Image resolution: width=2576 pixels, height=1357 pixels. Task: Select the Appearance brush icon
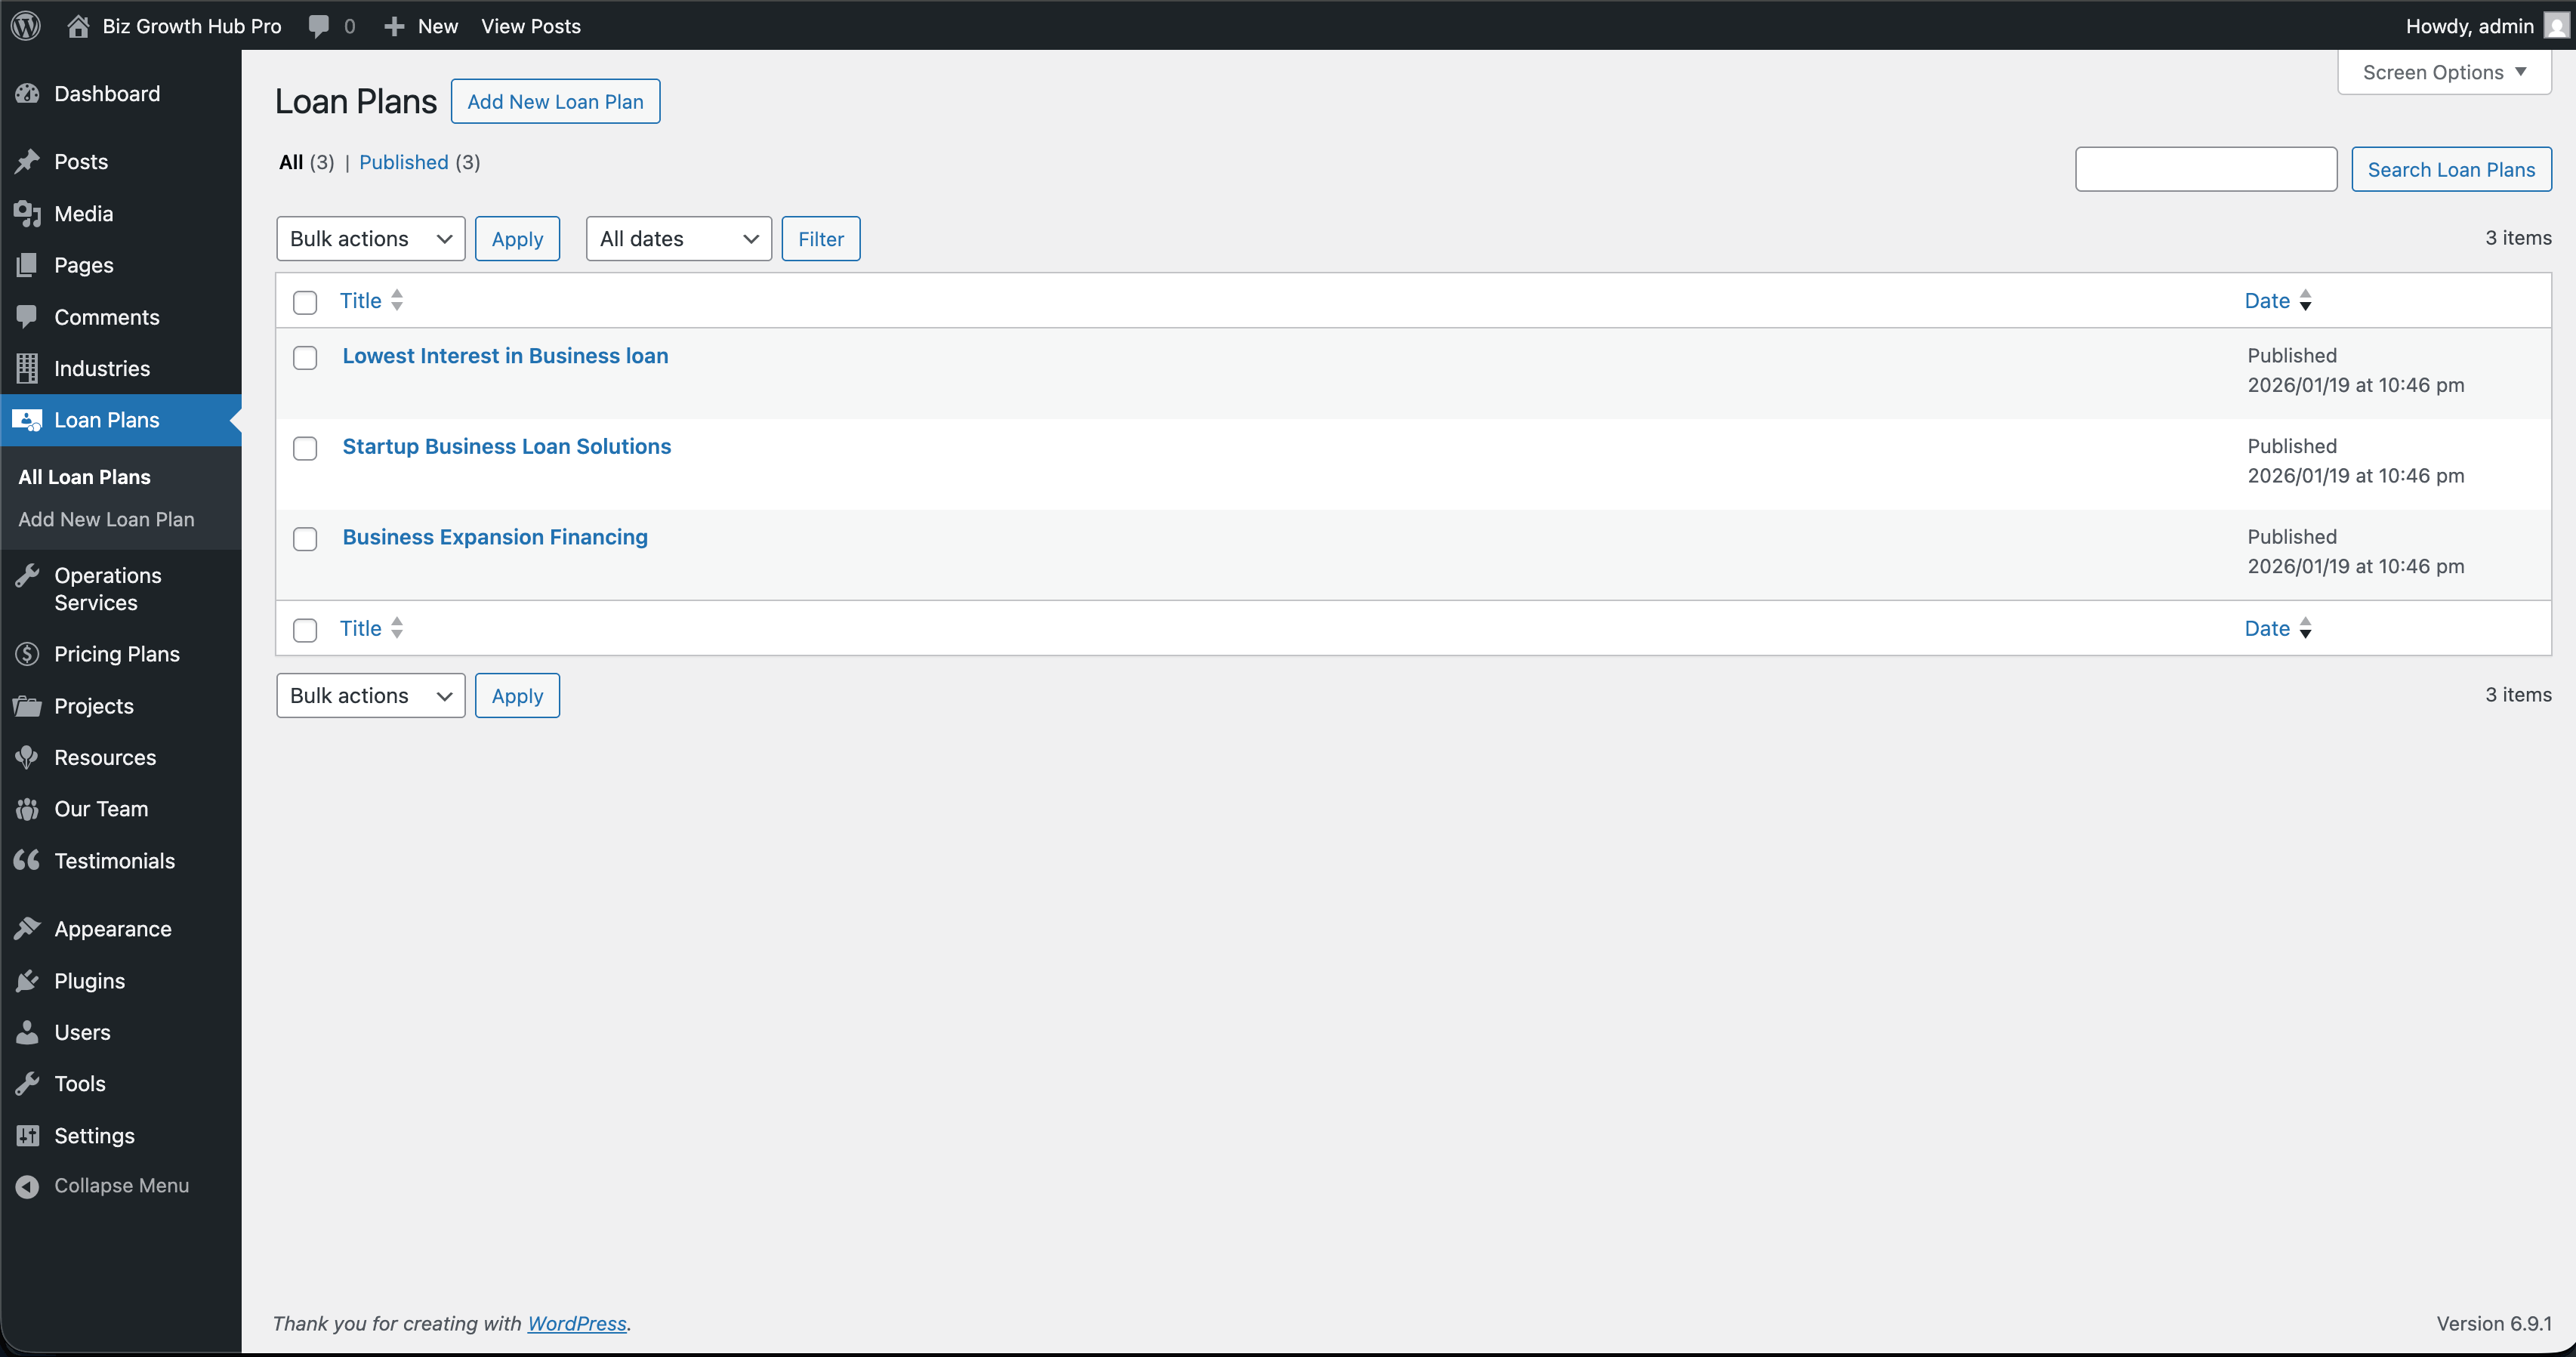[28, 928]
